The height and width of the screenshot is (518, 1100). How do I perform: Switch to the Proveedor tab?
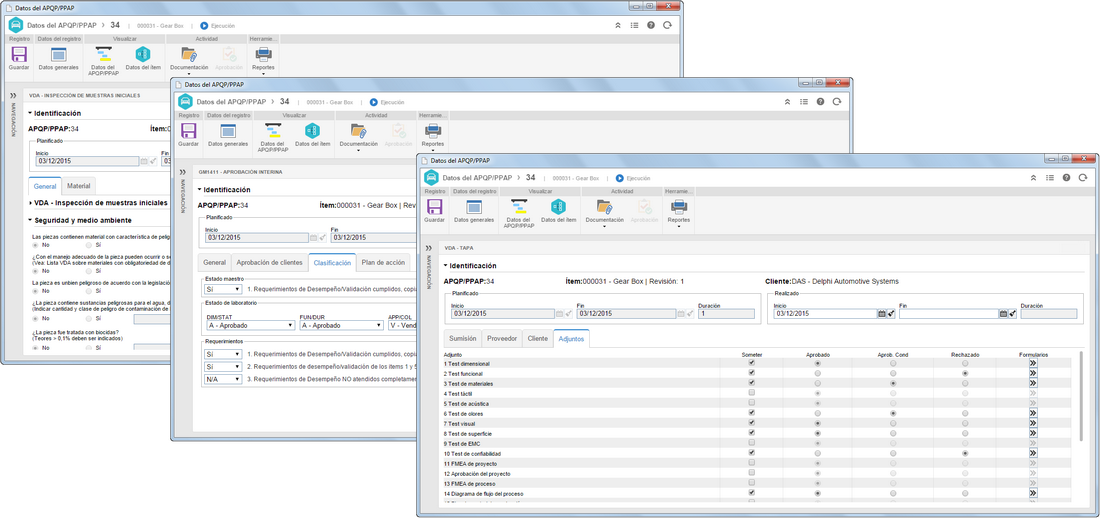tap(502, 338)
